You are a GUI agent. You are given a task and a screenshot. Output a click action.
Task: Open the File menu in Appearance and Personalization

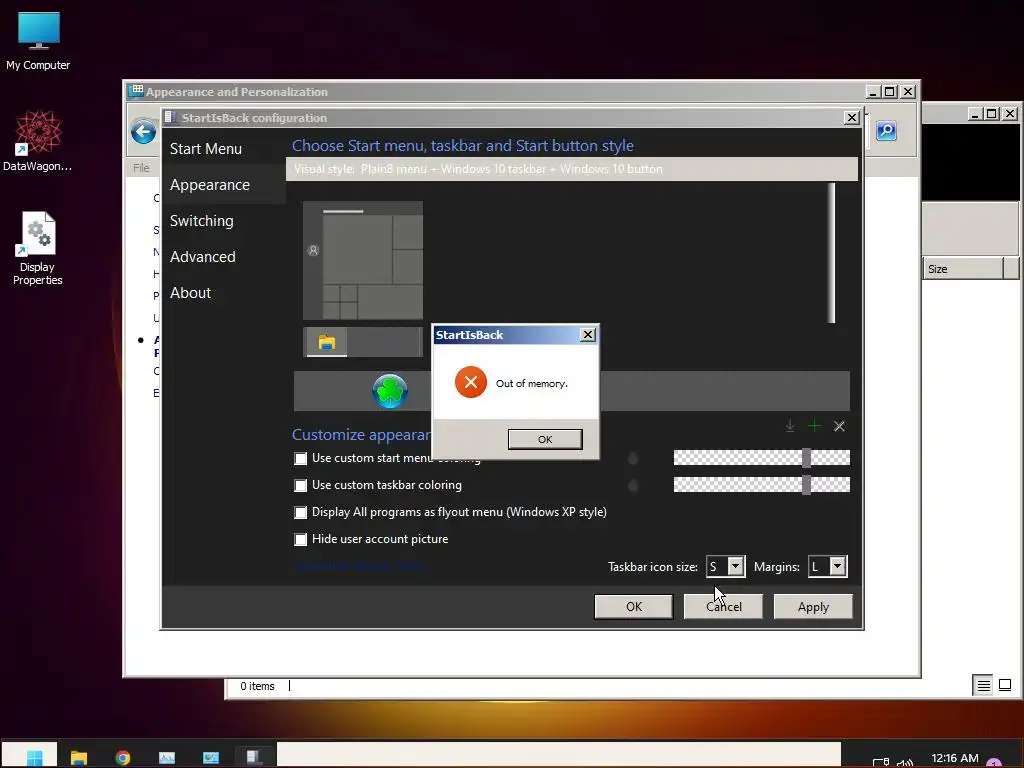(141, 168)
